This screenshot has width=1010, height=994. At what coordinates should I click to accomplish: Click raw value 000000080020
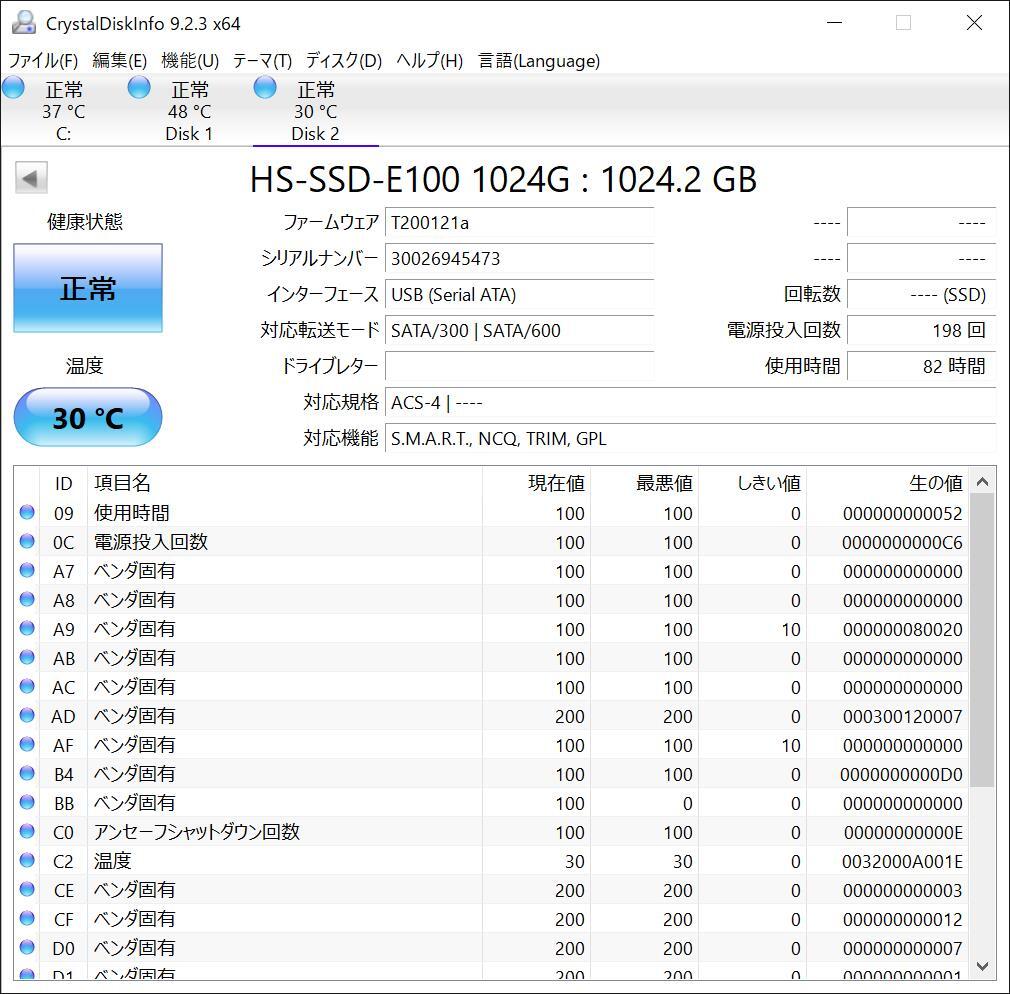pos(902,629)
